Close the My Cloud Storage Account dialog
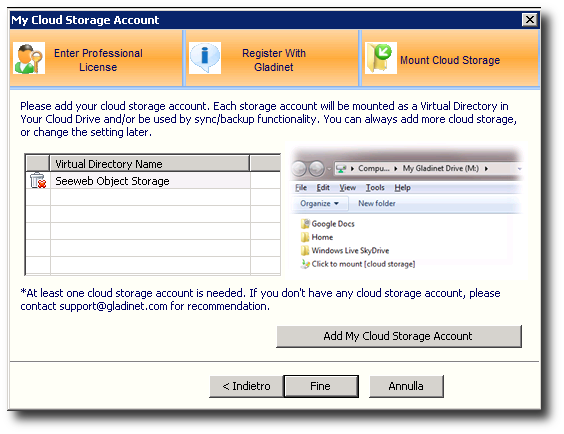Screen dimensions: 564x434 click(529, 19)
